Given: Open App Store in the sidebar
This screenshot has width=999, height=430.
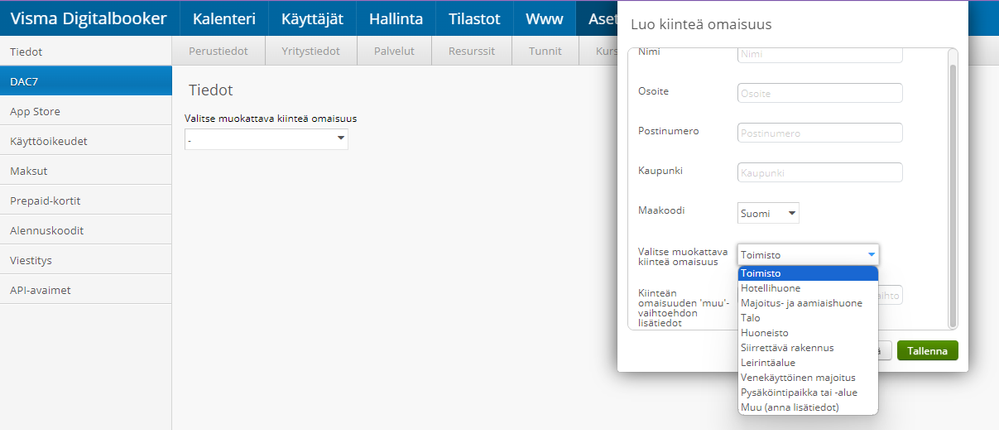Looking at the screenshot, I should pos(86,111).
